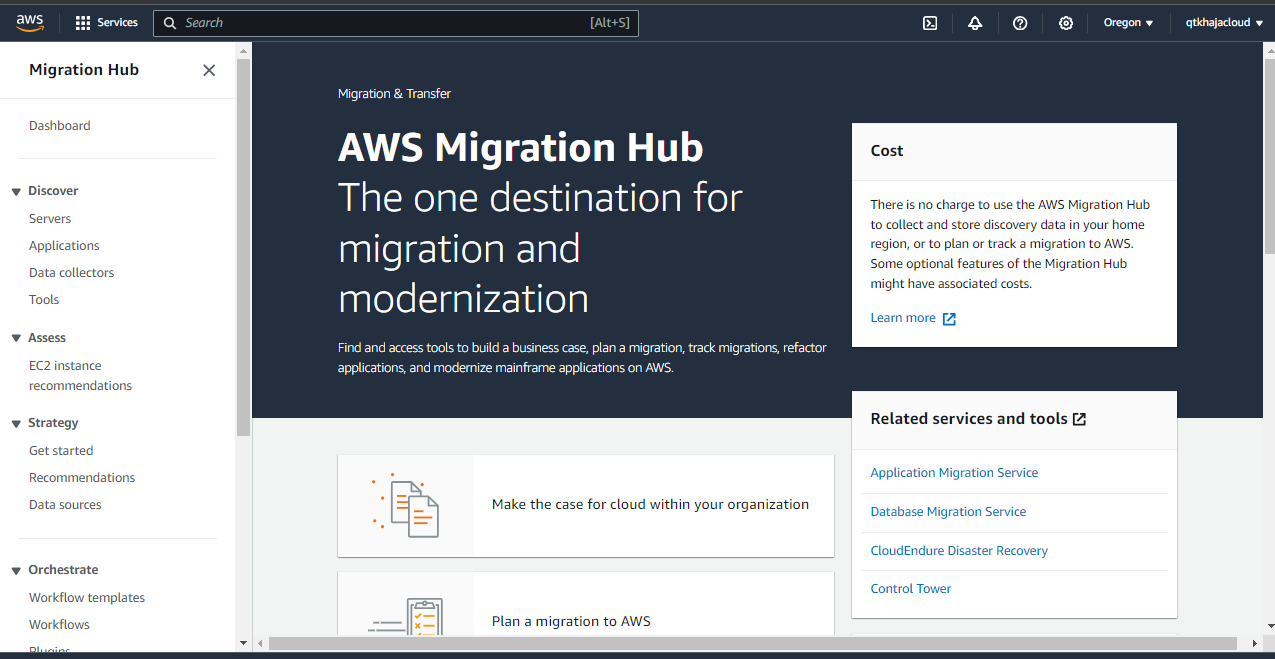The image size is (1275, 659).
Task: Click the sidebar scrollbar down arrow
Action: (x=243, y=643)
